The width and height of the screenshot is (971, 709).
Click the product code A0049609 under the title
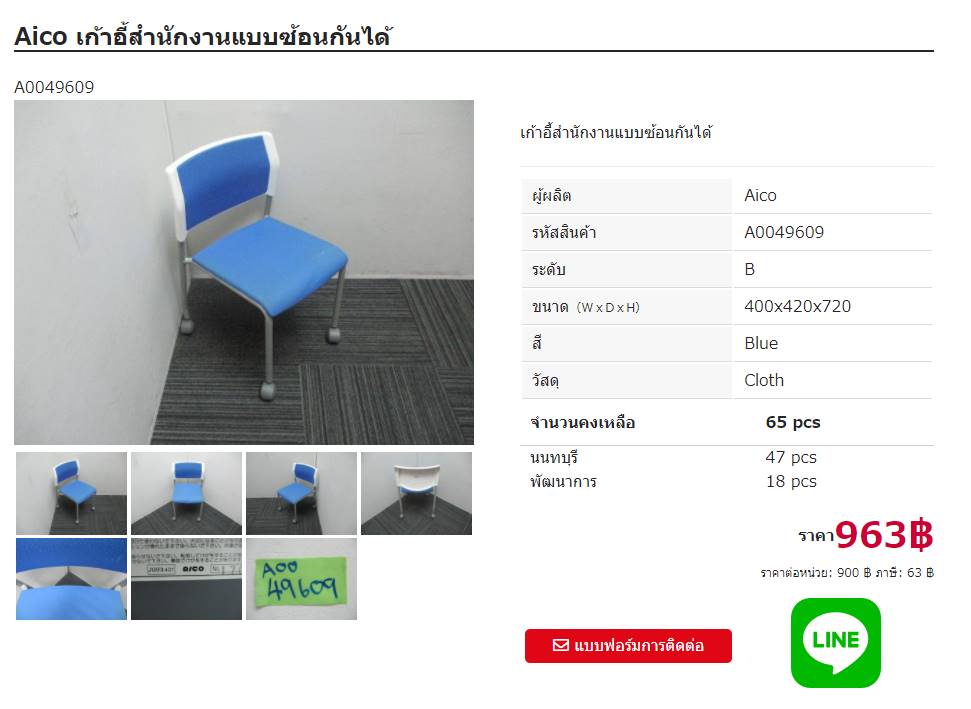(54, 87)
